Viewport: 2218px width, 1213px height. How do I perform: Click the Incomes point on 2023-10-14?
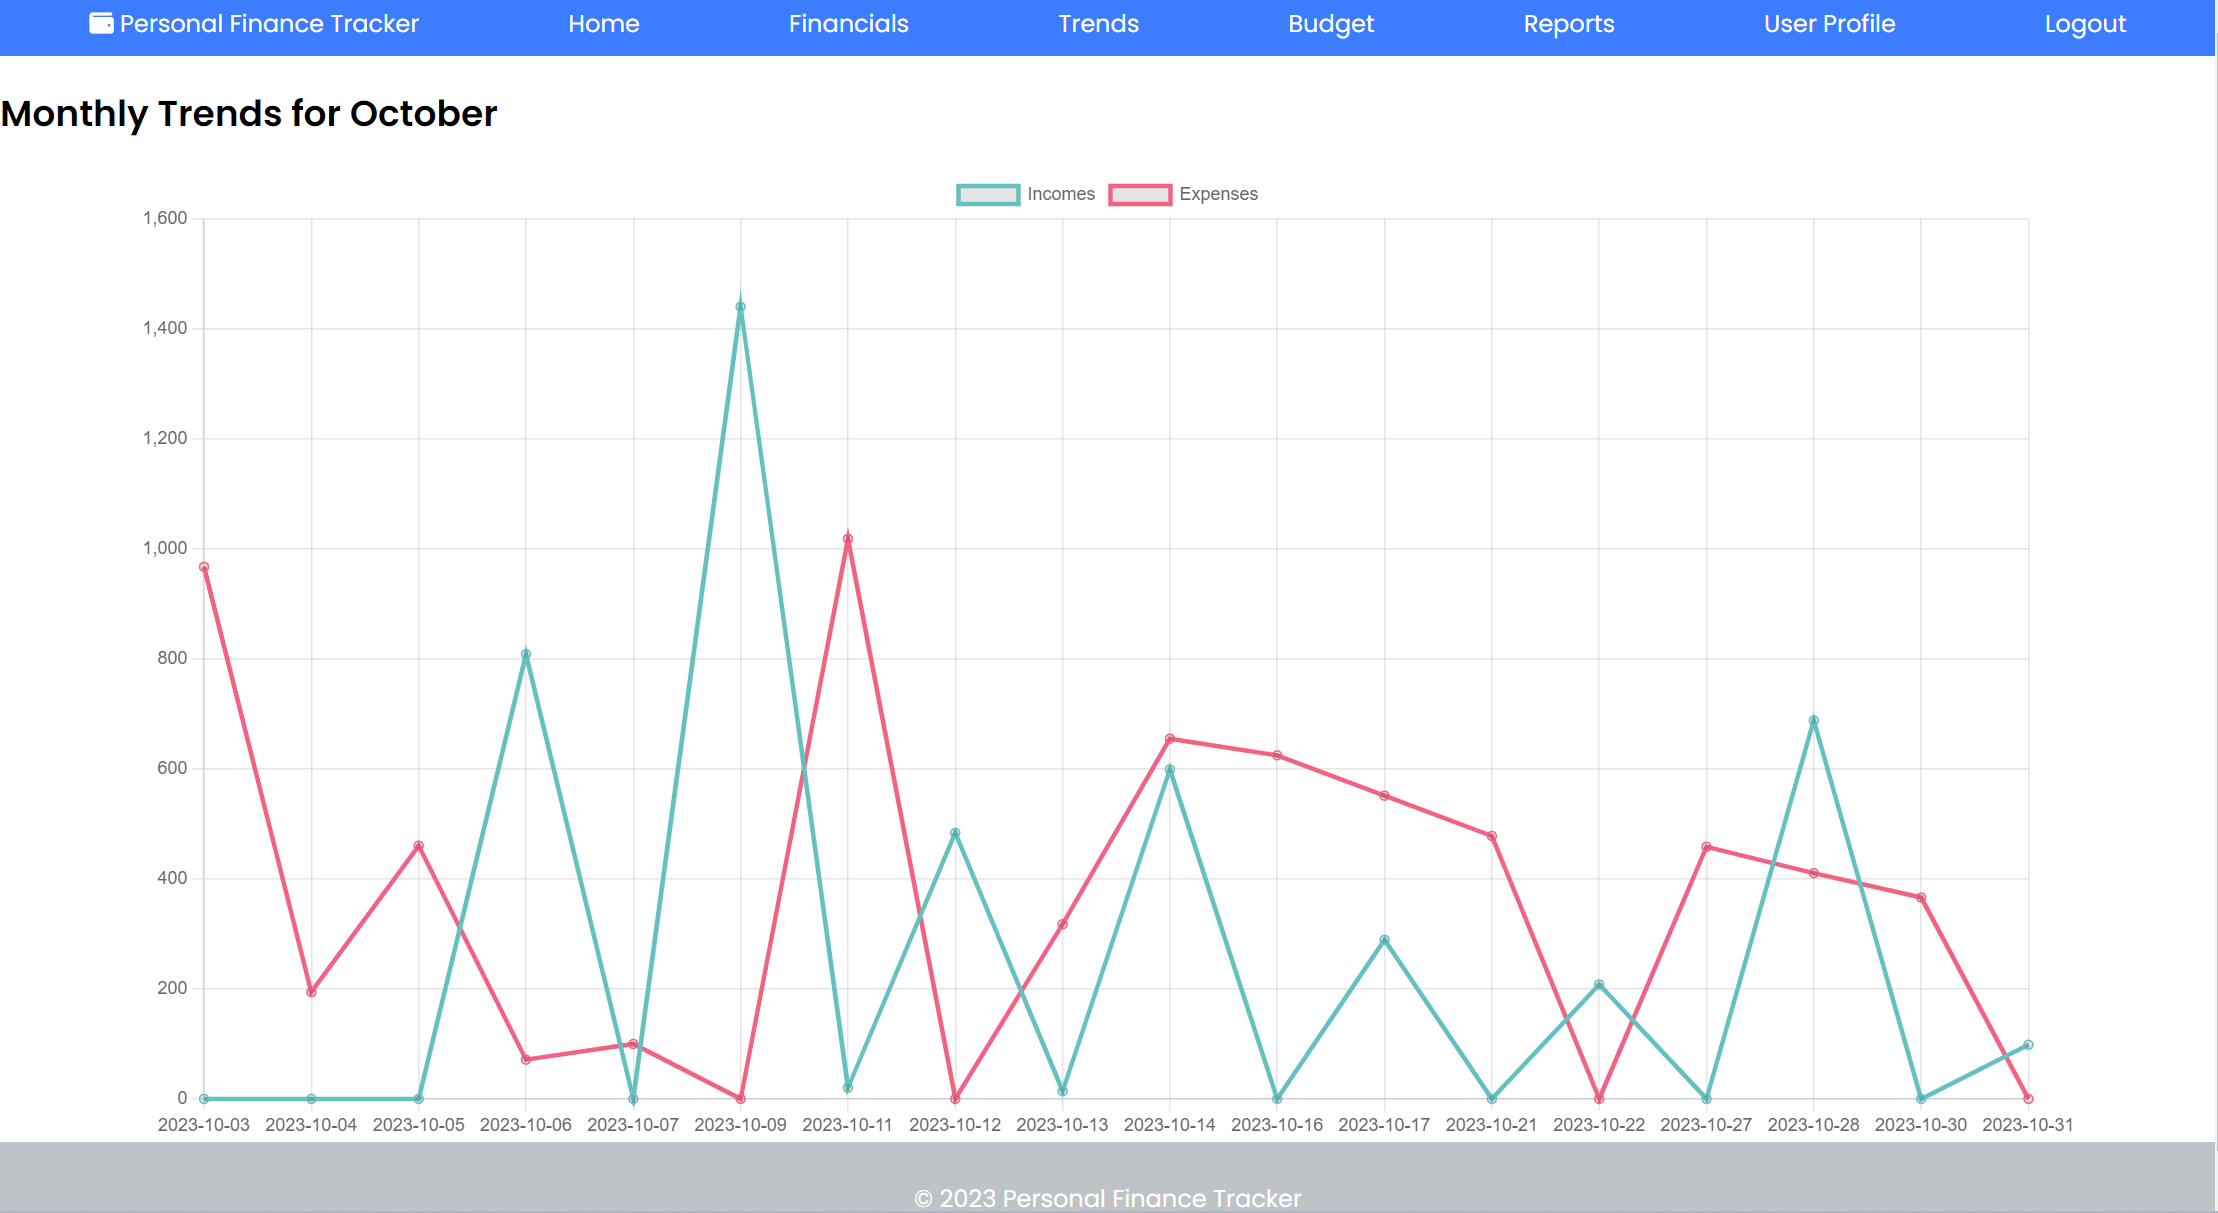coord(1170,770)
